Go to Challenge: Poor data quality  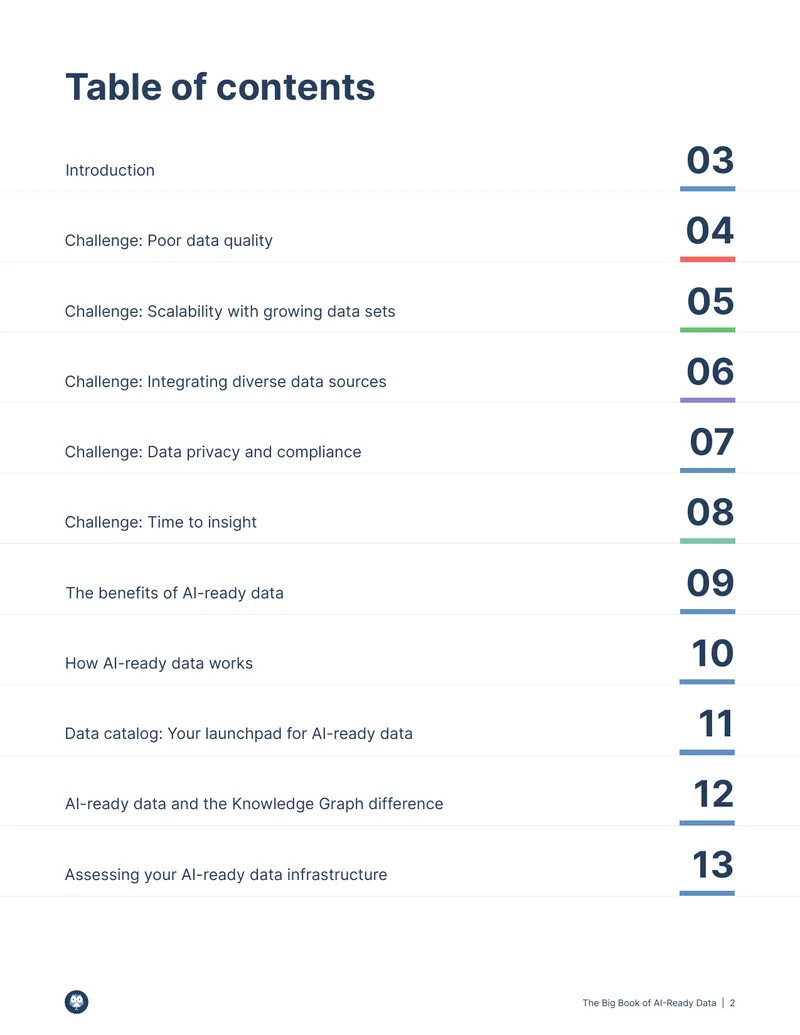click(168, 241)
